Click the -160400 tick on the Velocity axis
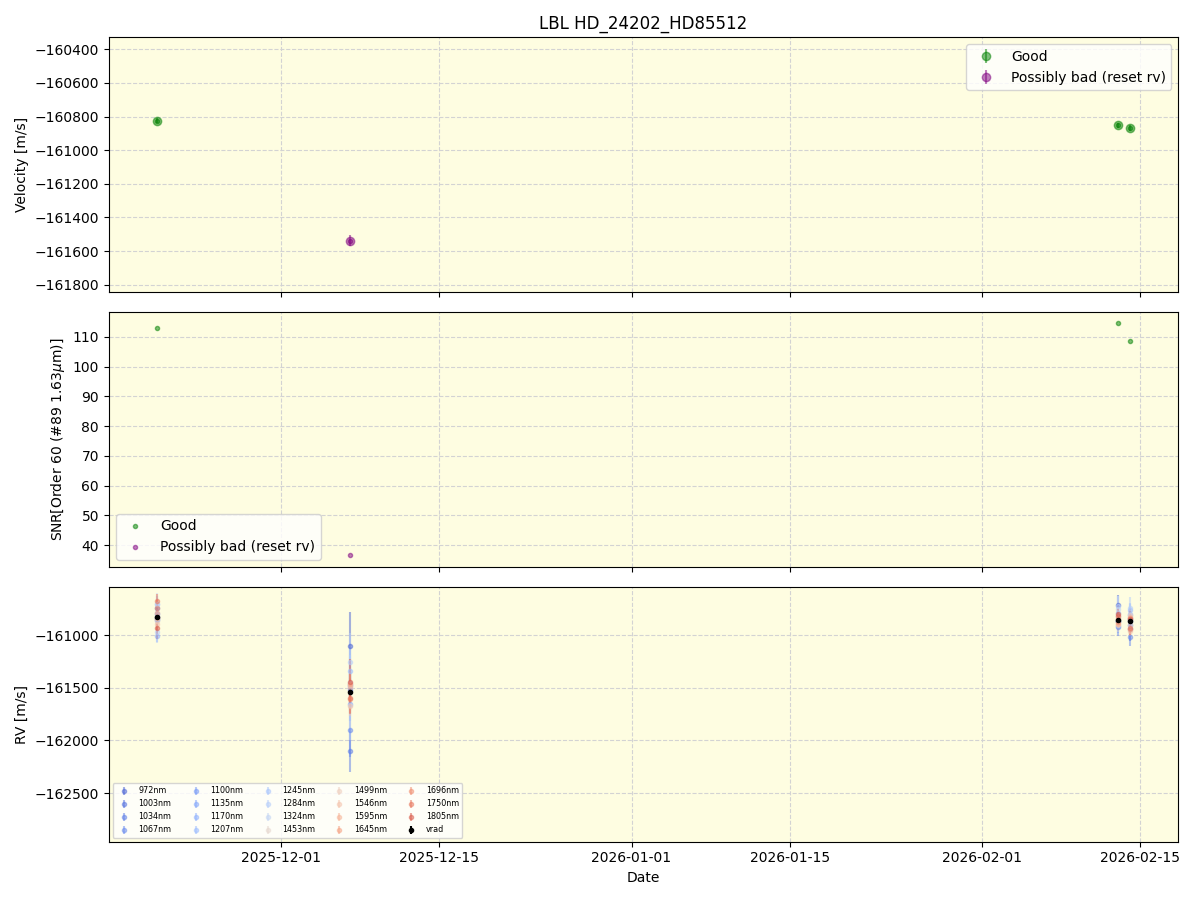The width and height of the screenshot is (1200, 900). coord(67,50)
